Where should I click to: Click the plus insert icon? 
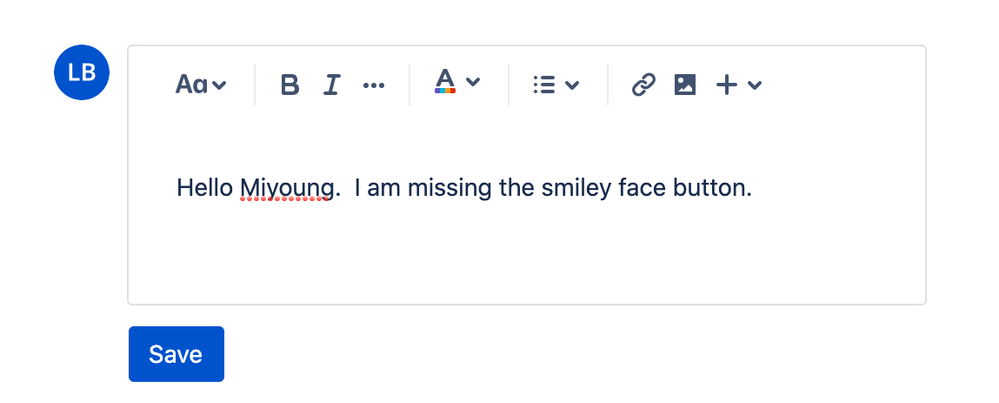point(727,85)
